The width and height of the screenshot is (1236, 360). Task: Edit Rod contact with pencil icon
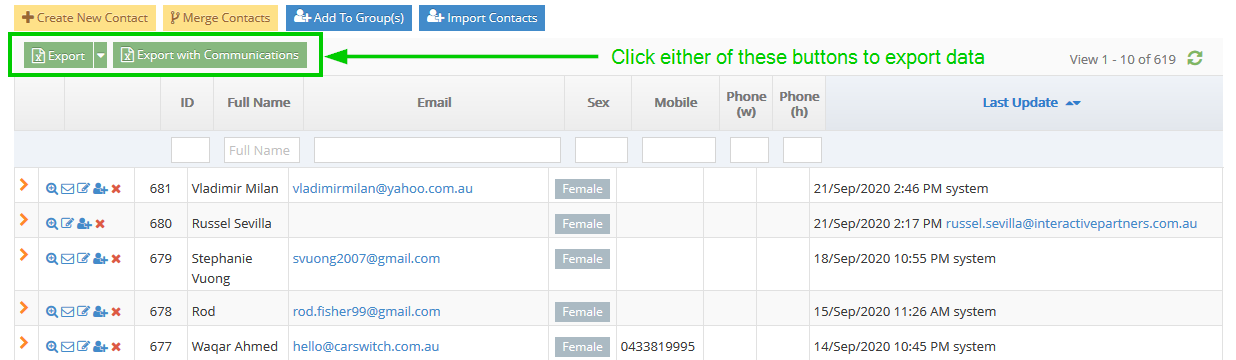[x=83, y=312]
